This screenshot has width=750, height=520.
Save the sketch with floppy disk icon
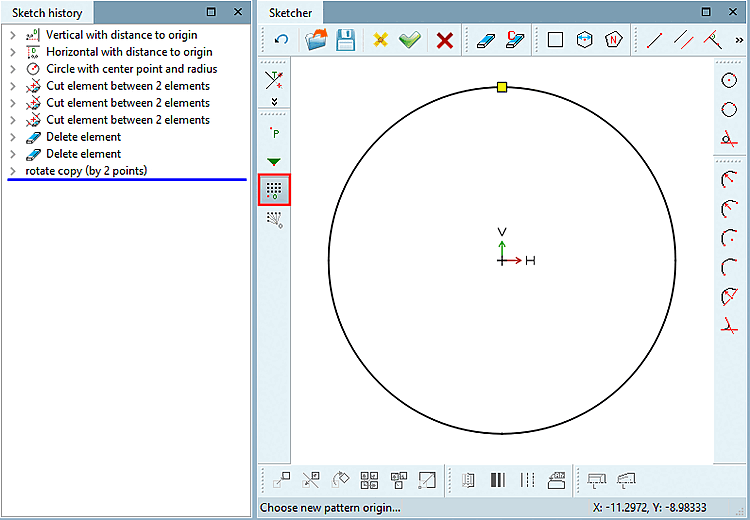[345, 40]
